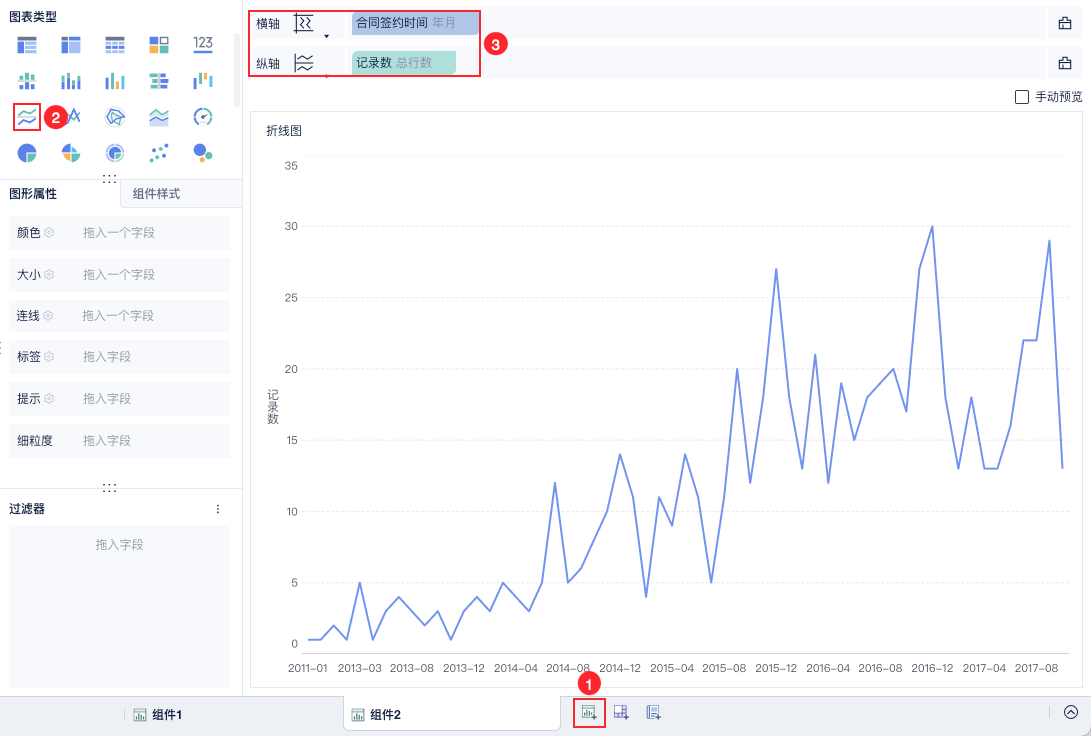The image size is (1091, 736).
Task: Choose the scatter plot chart icon
Action: (159, 153)
